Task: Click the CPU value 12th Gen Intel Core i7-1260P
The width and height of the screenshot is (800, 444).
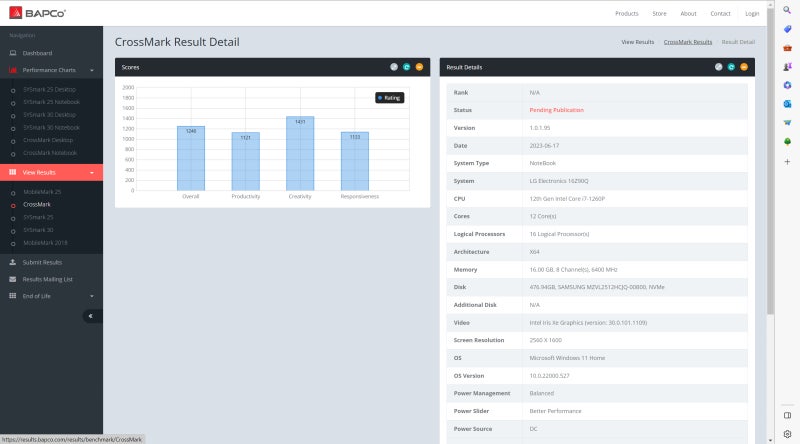Action: coord(567,199)
